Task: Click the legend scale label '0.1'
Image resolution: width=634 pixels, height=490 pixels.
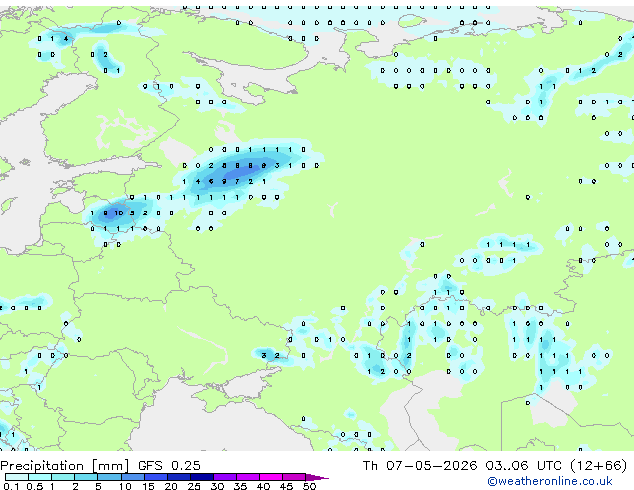Action: [x=11, y=486]
